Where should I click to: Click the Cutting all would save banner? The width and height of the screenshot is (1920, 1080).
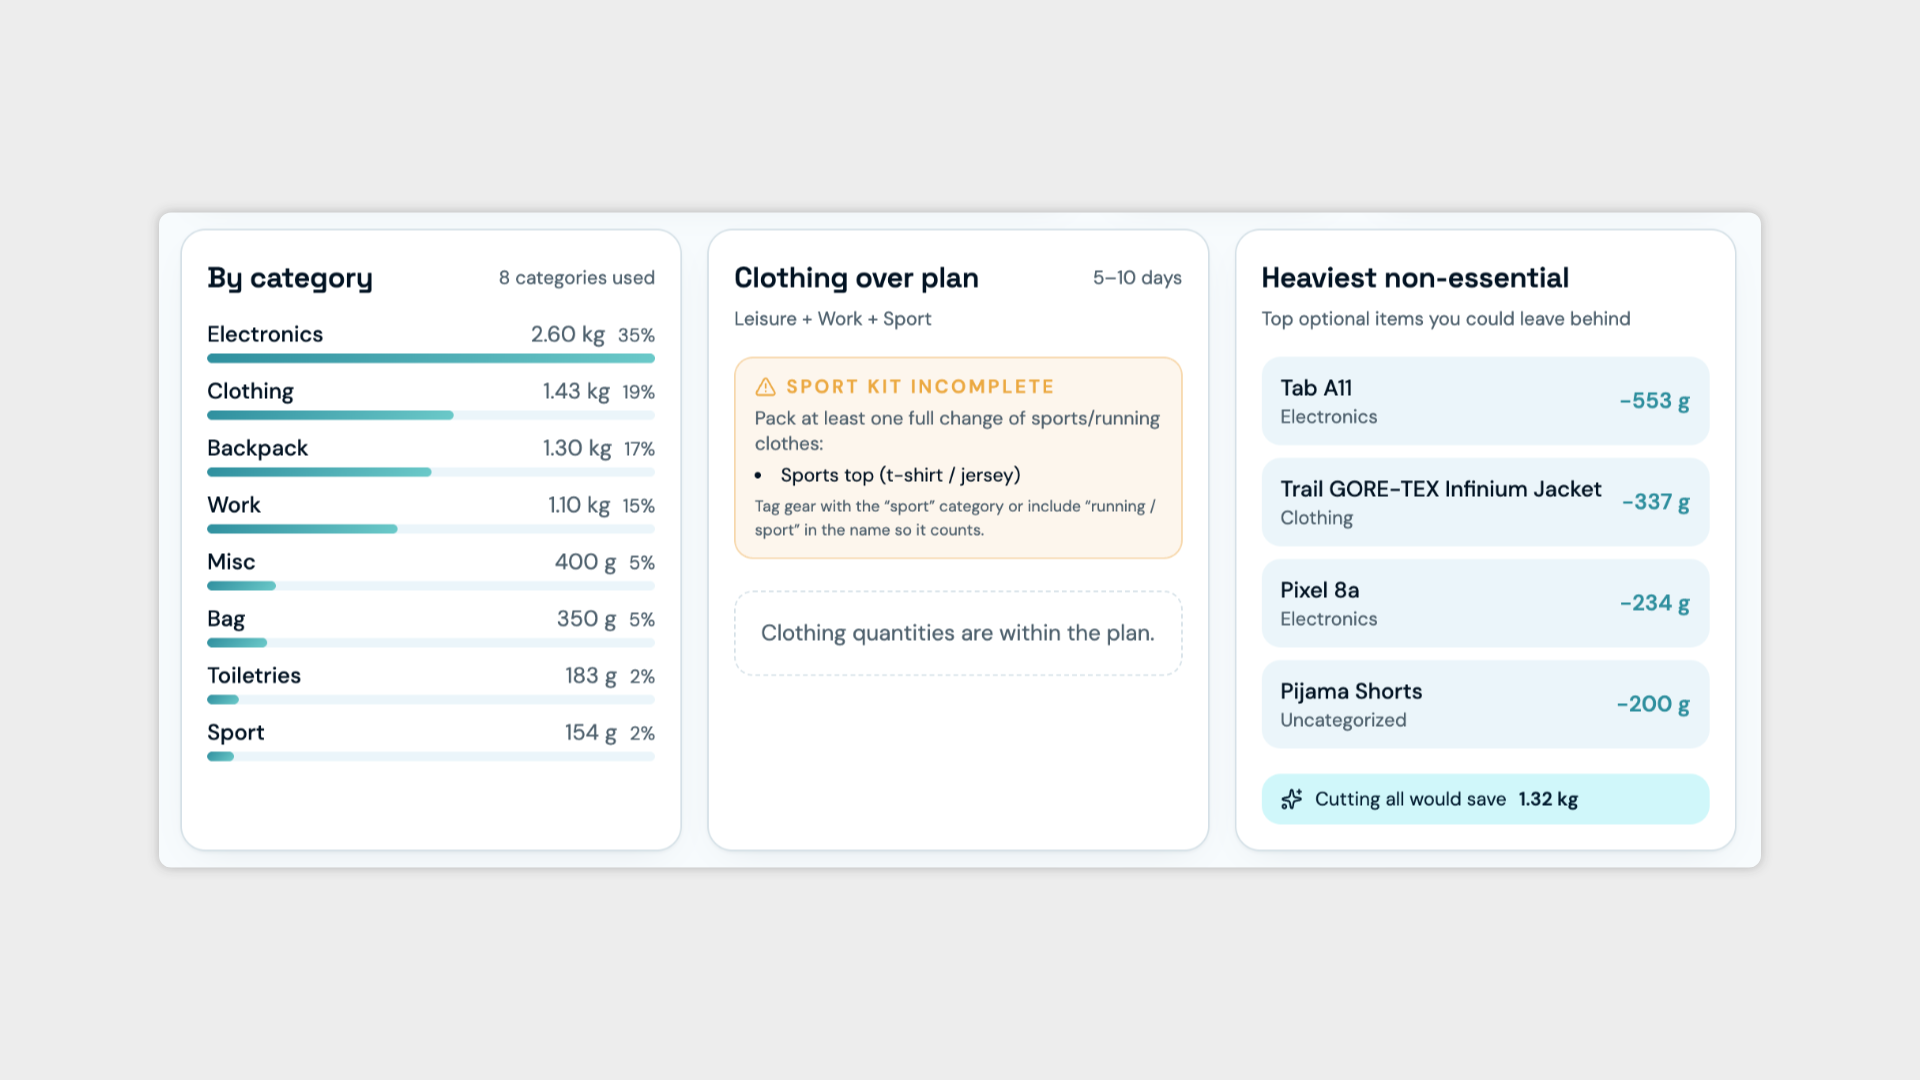(x=1485, y=799)
